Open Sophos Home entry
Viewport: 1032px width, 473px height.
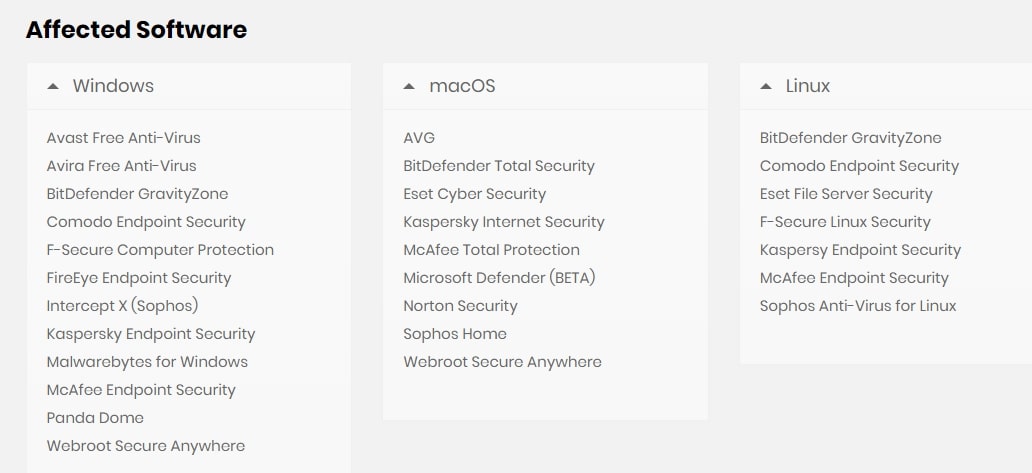click(455, 334)
